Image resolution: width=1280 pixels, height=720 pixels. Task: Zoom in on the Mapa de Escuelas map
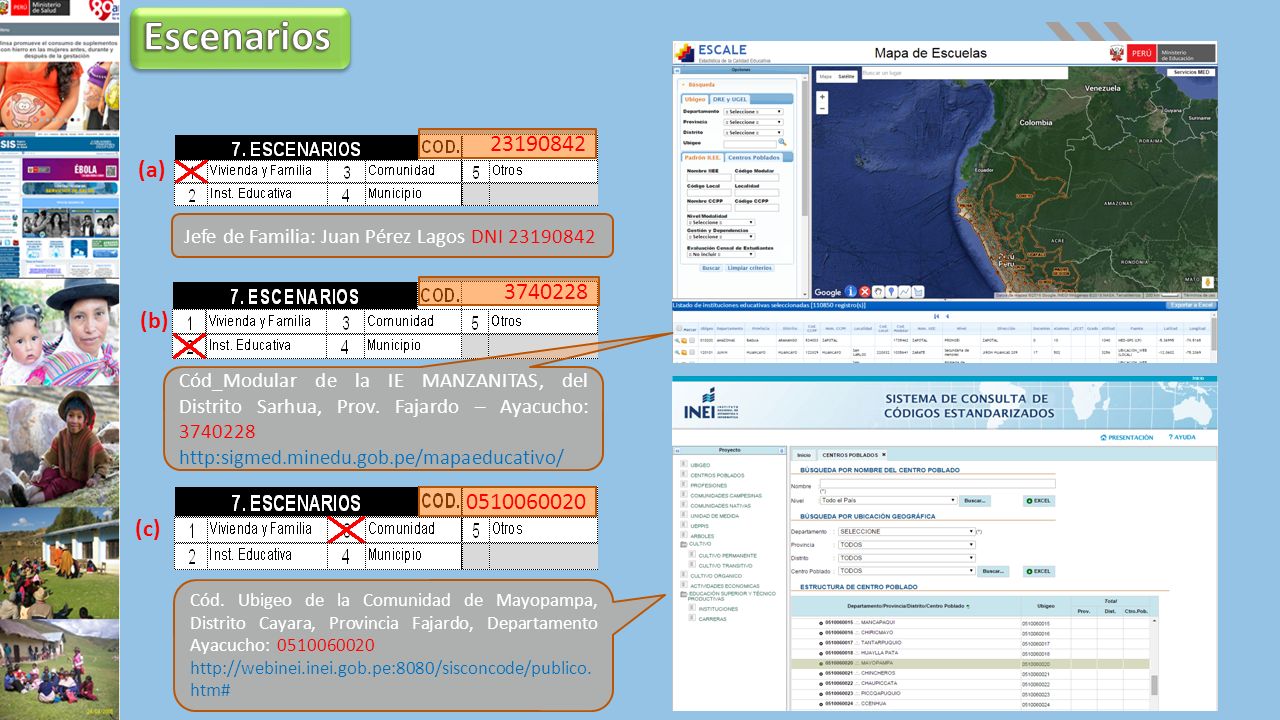[822, 97]
